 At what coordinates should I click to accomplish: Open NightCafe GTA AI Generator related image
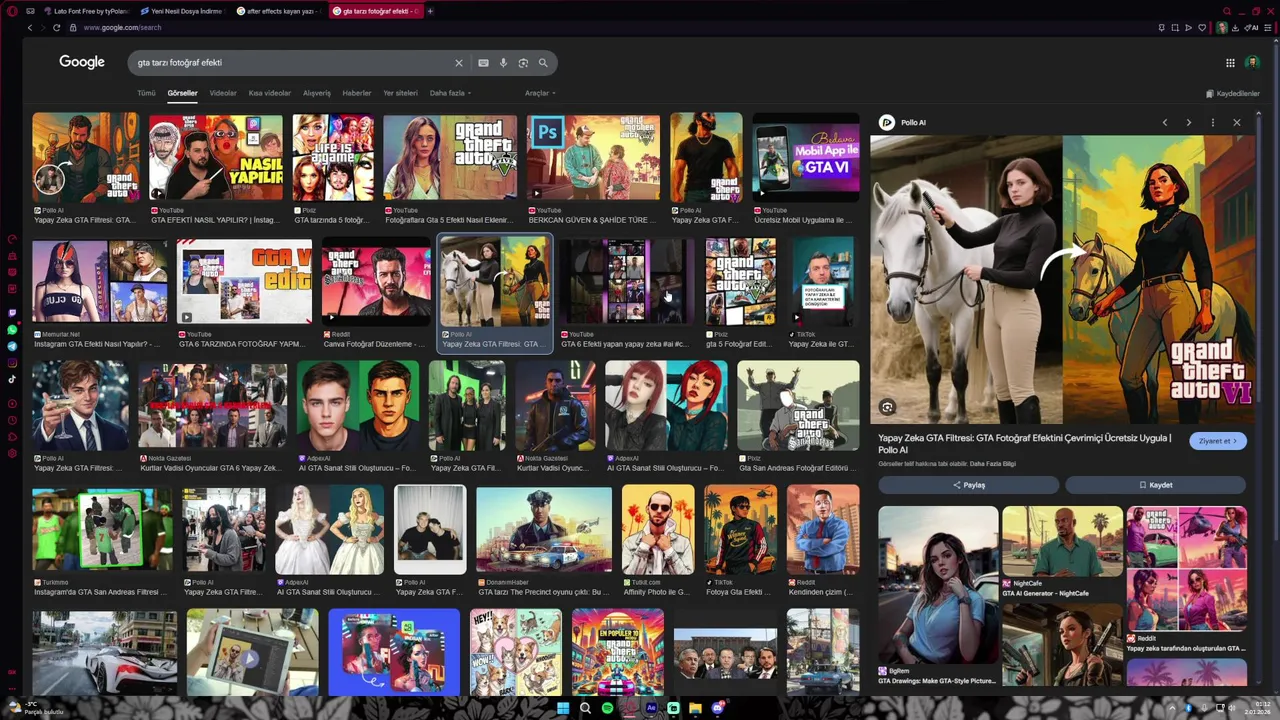pyautogui.click(x=1062, y=541)
